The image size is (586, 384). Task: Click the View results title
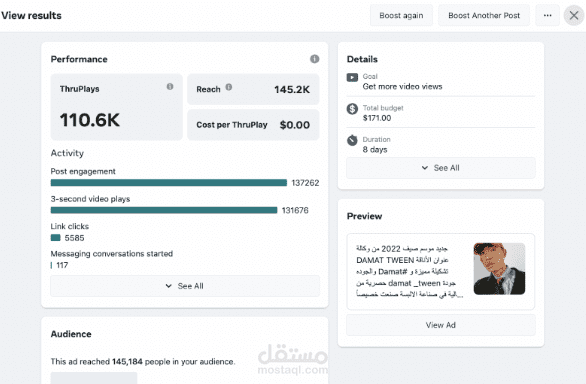[31, 15]
